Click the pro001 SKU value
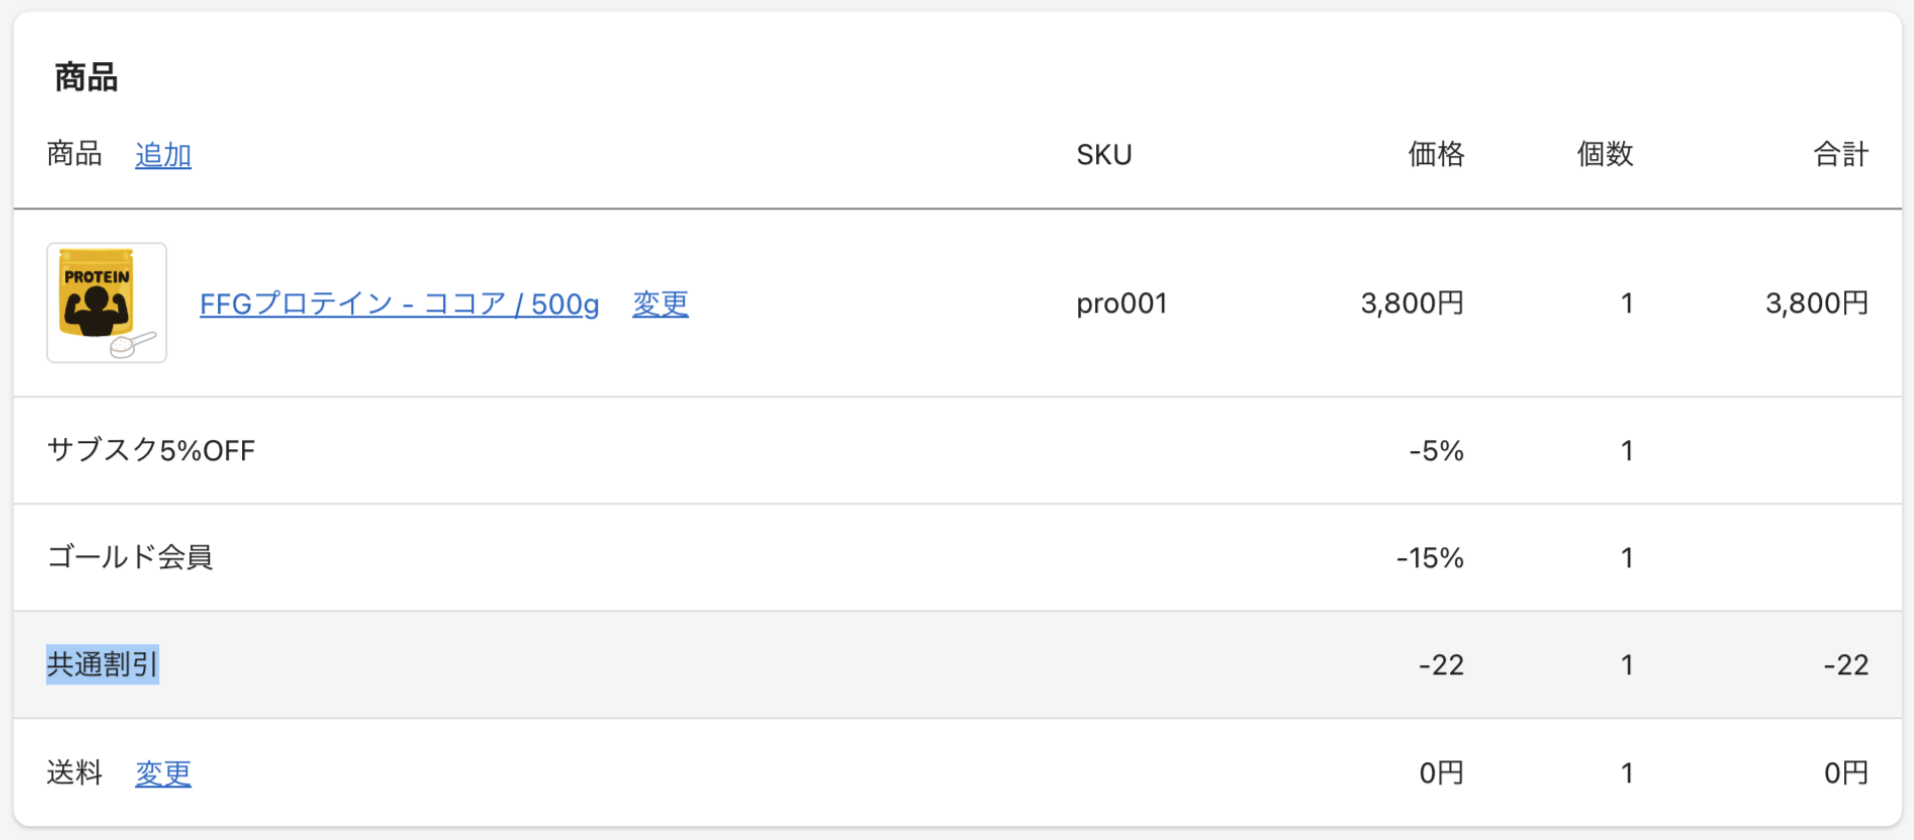Screen dimensions: 1914x840 (x=1122, y=304)
